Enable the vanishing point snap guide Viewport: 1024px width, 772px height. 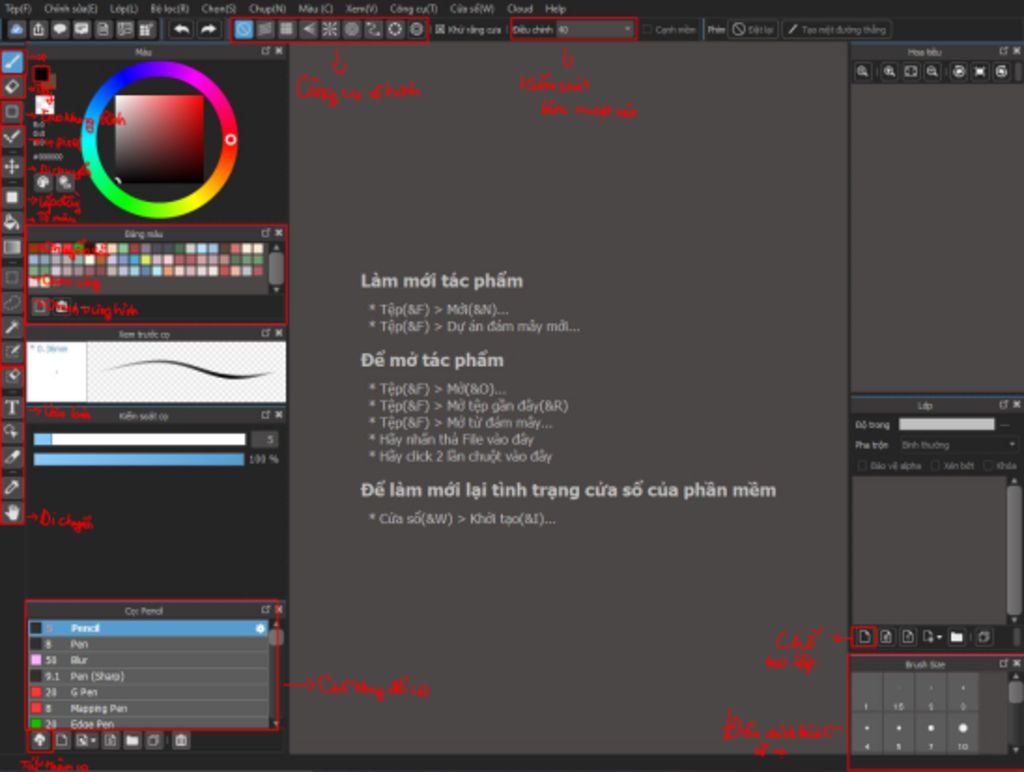(x=308, y=29)
